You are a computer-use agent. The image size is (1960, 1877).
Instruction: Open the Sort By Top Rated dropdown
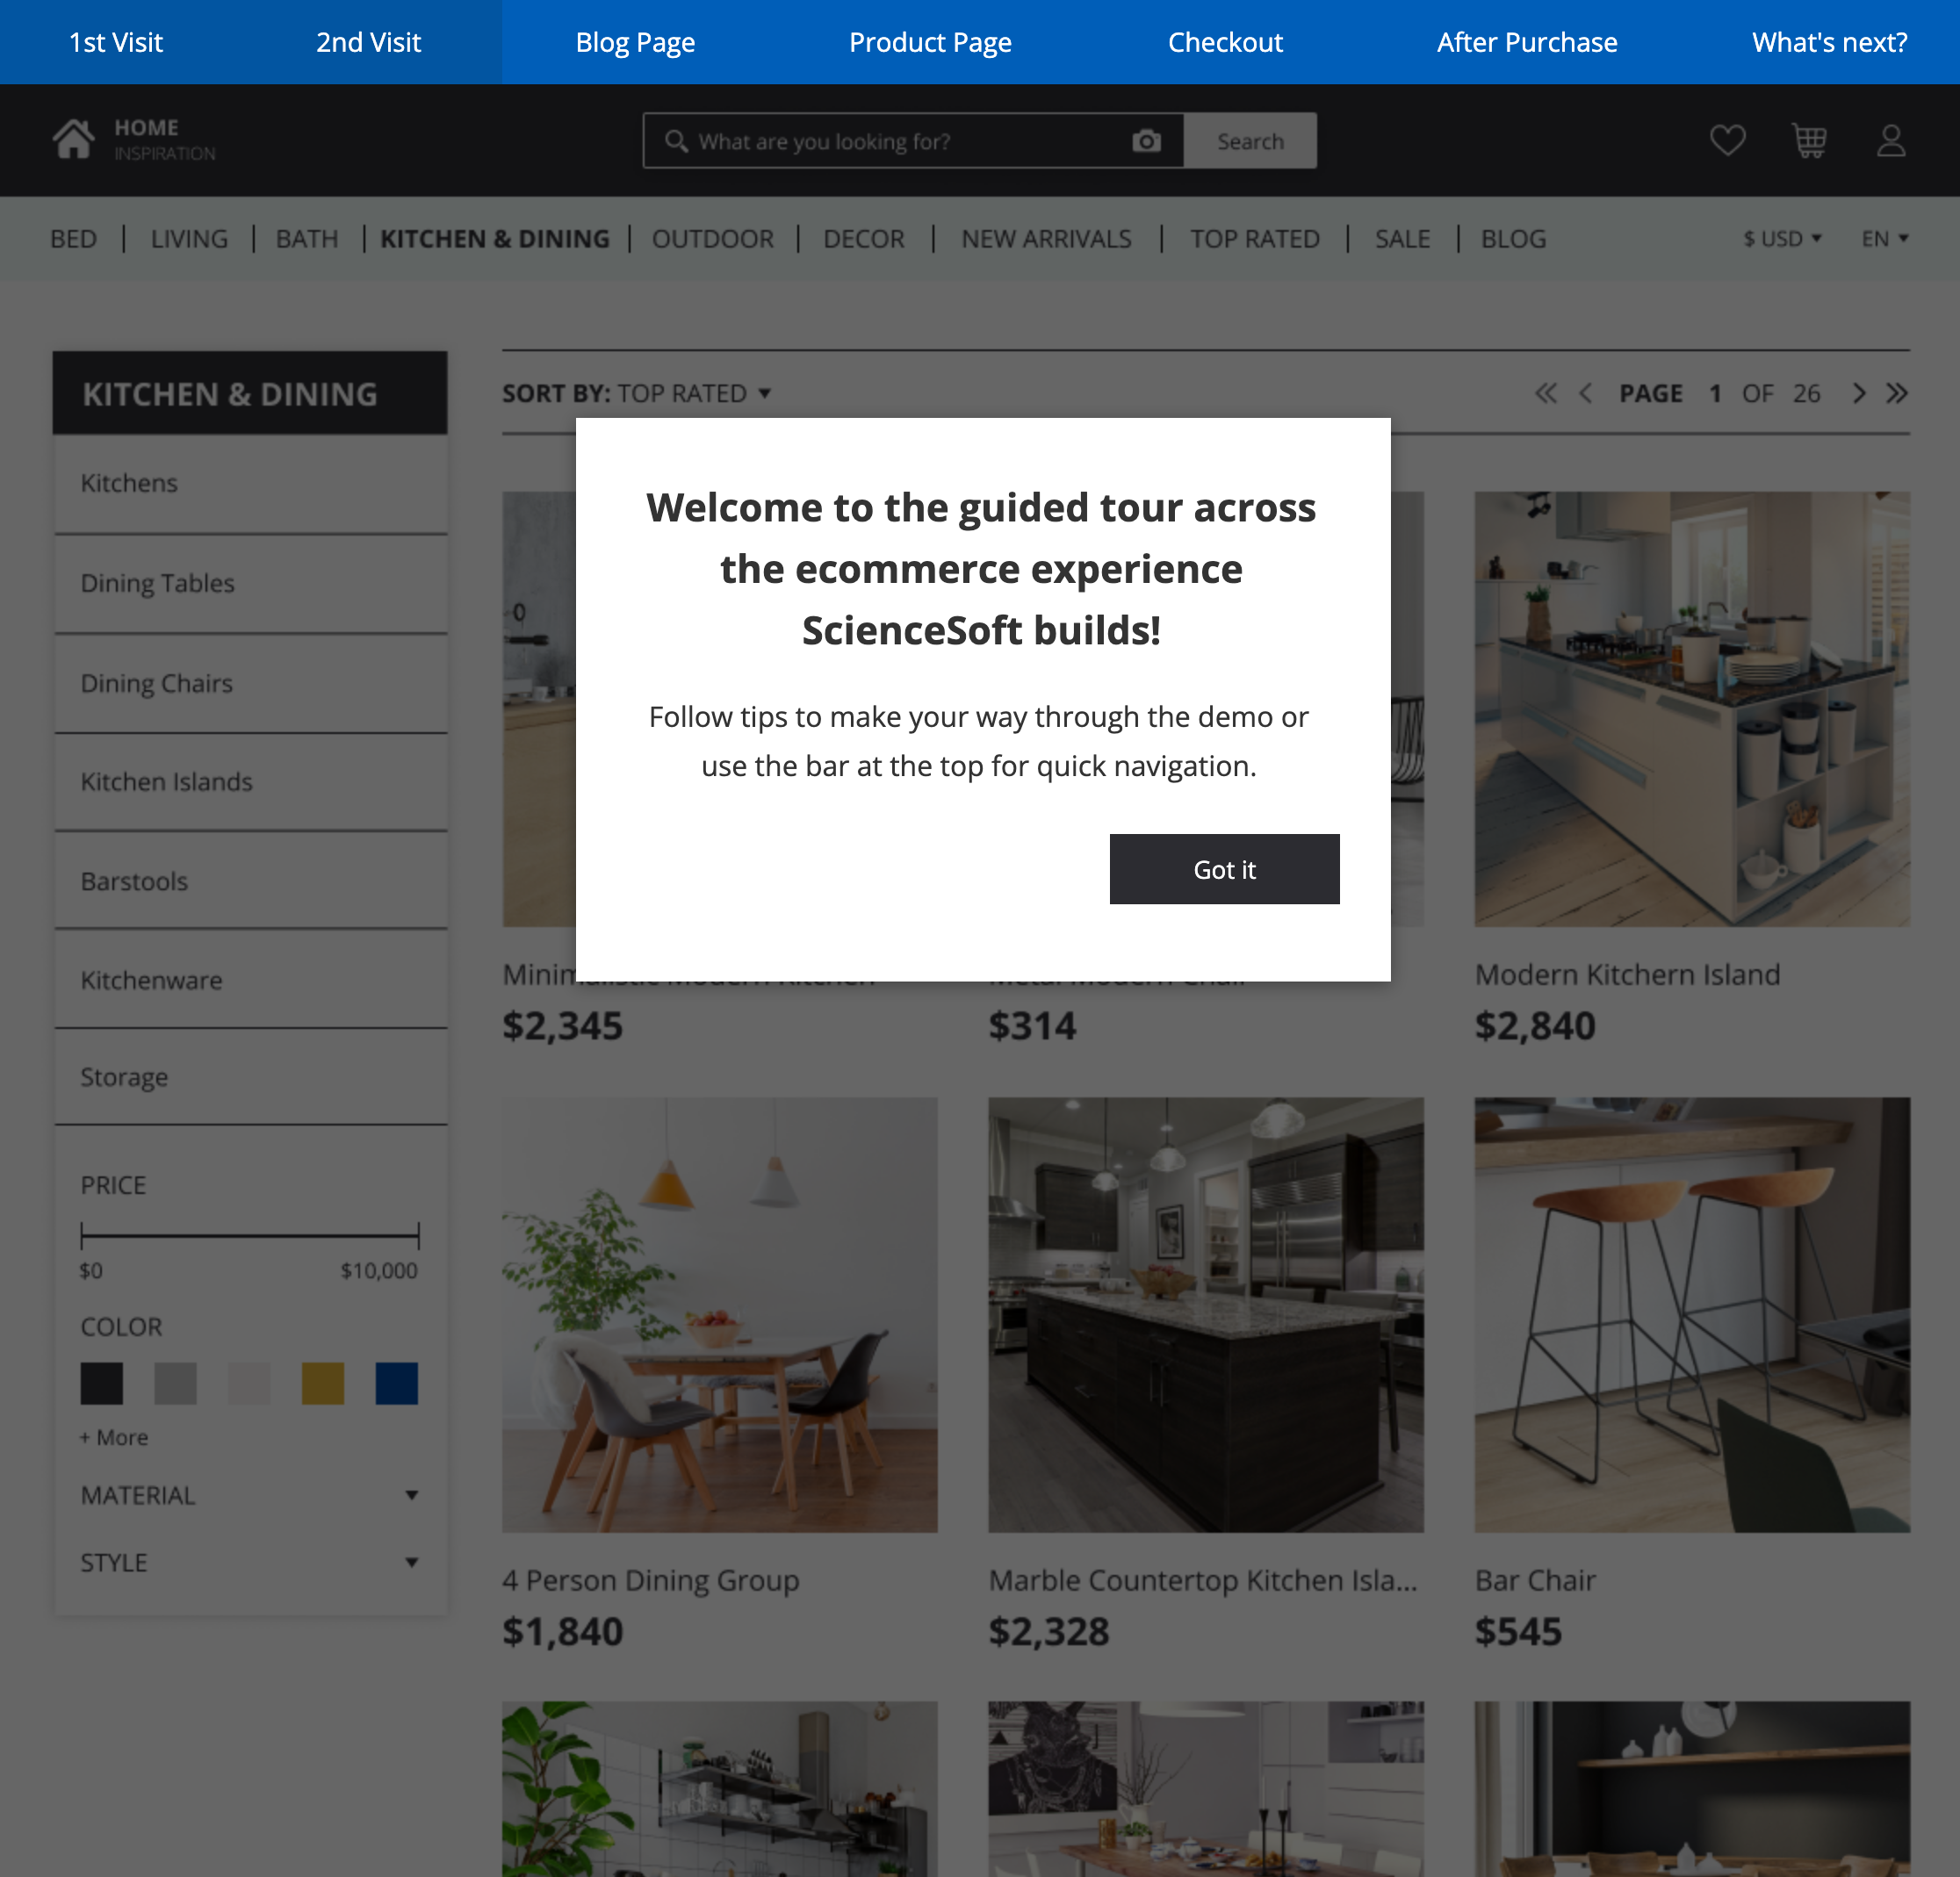(x=637, y=393)
